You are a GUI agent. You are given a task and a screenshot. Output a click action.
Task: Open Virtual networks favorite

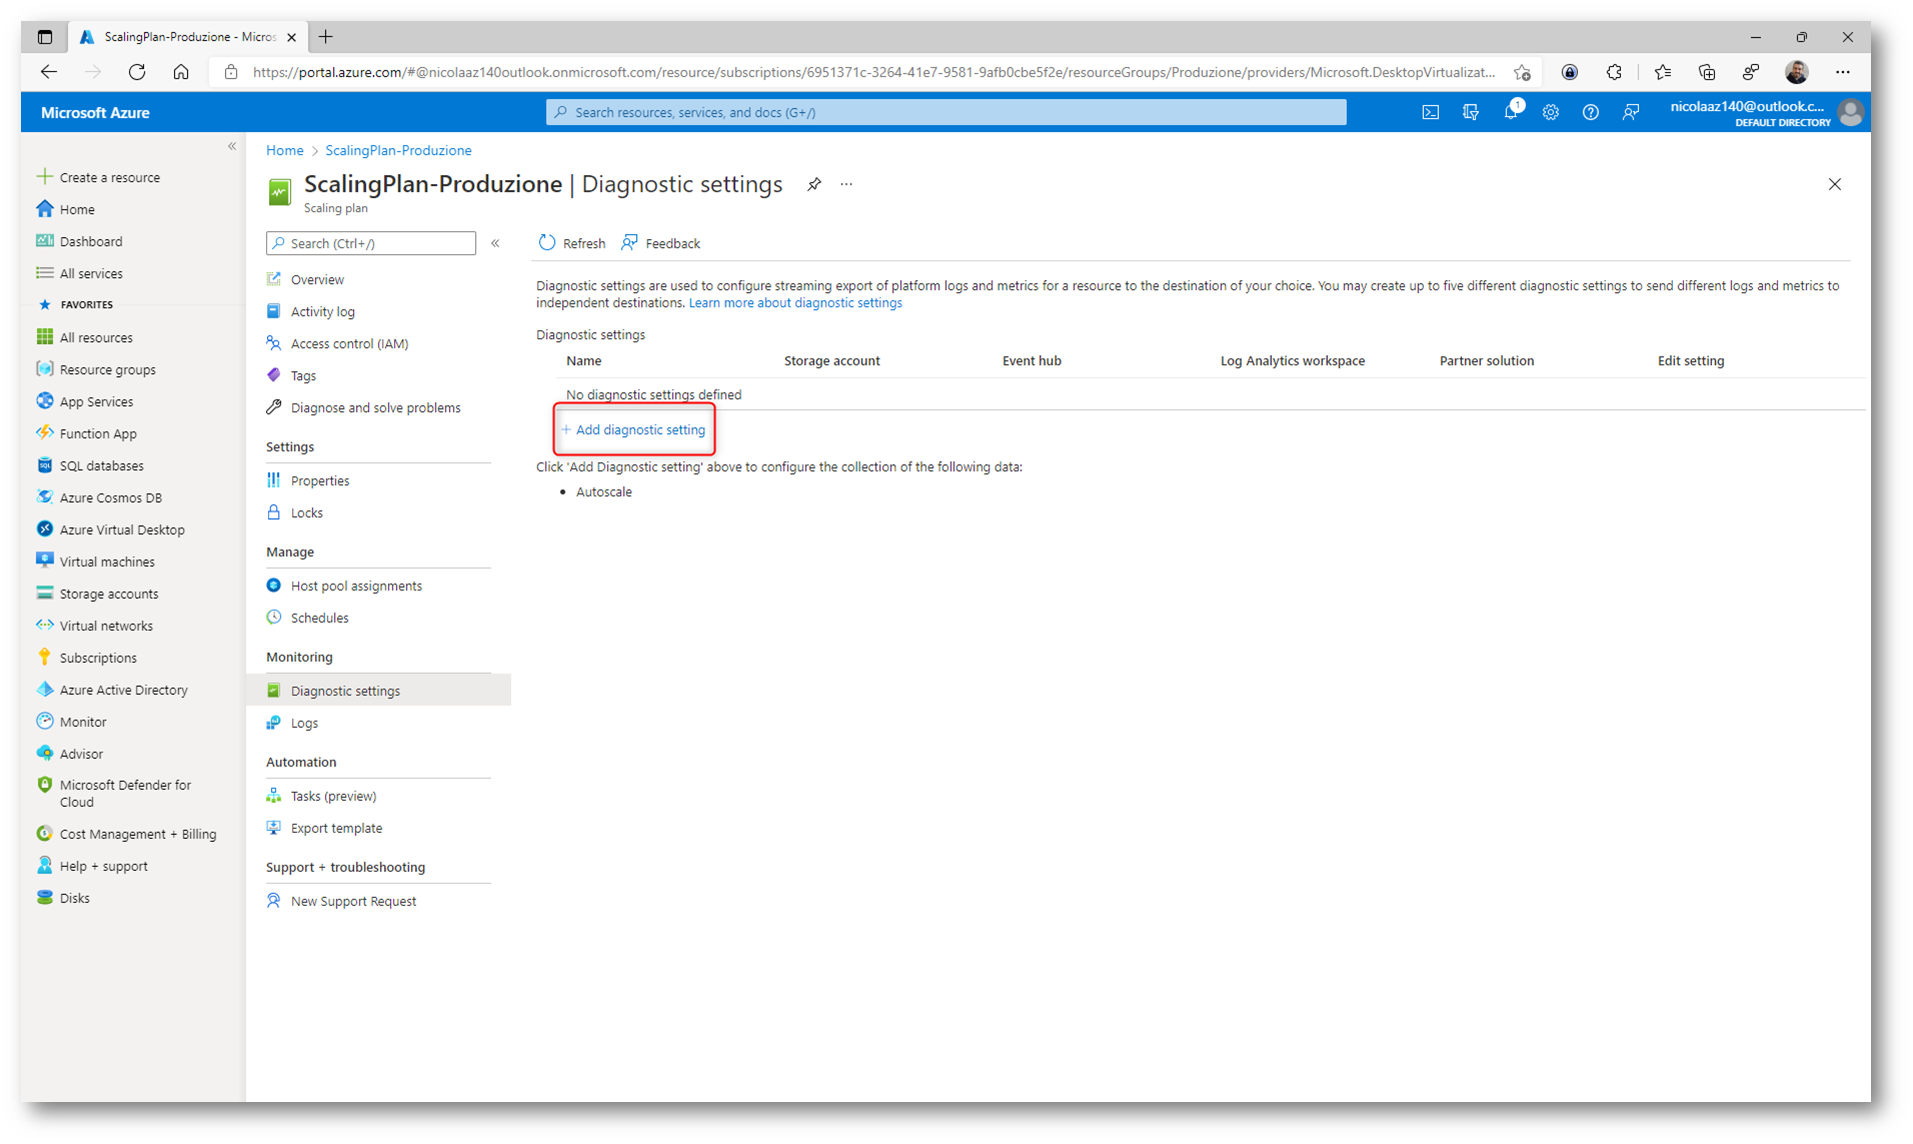106,626
